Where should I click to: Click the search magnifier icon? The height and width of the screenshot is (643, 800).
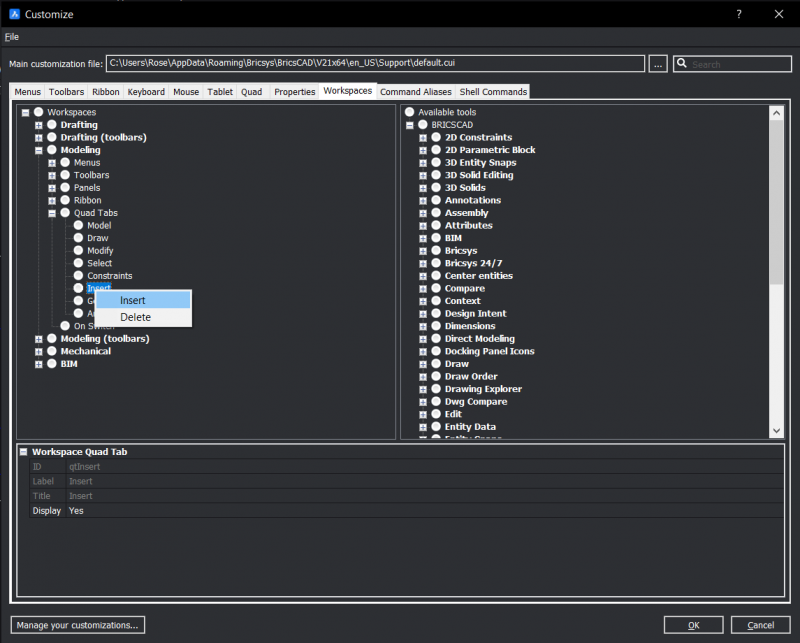(684, 63)
